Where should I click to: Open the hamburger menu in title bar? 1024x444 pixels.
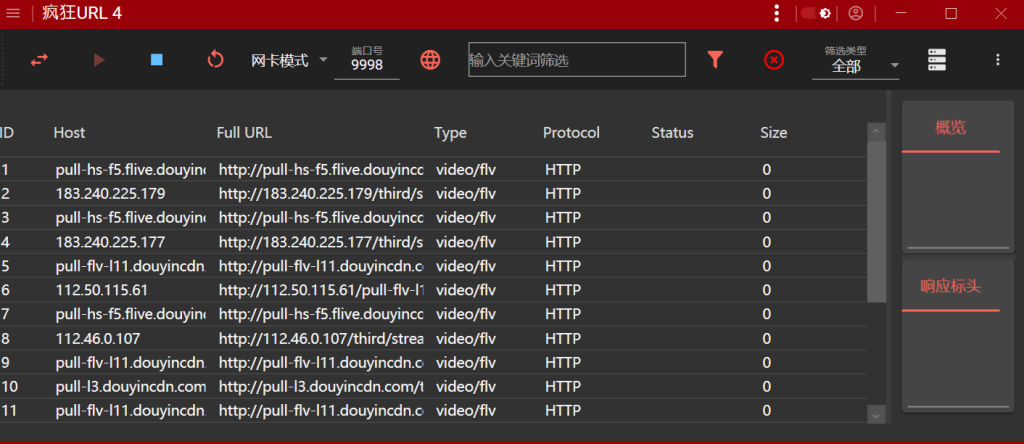(x=12, y=14)
